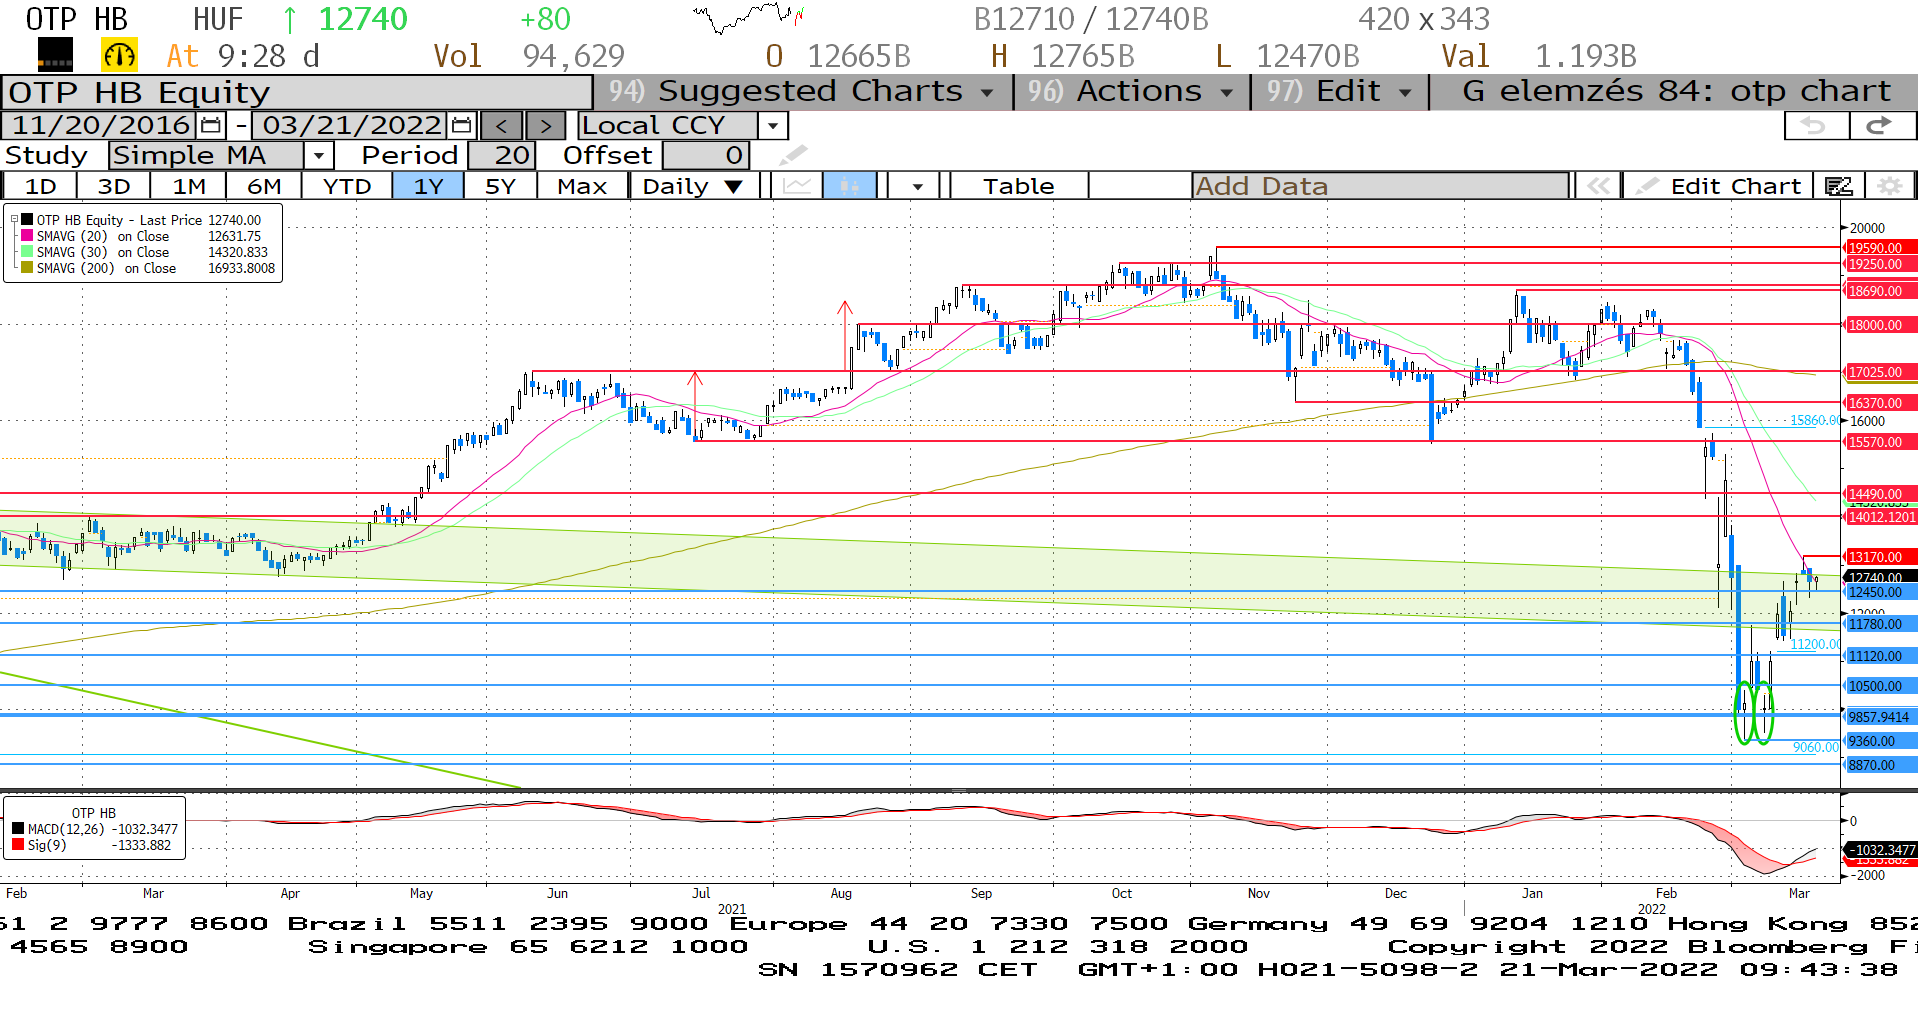Select 1M time range tab
Viewport: 1918px width, 1025px height.
189,186
